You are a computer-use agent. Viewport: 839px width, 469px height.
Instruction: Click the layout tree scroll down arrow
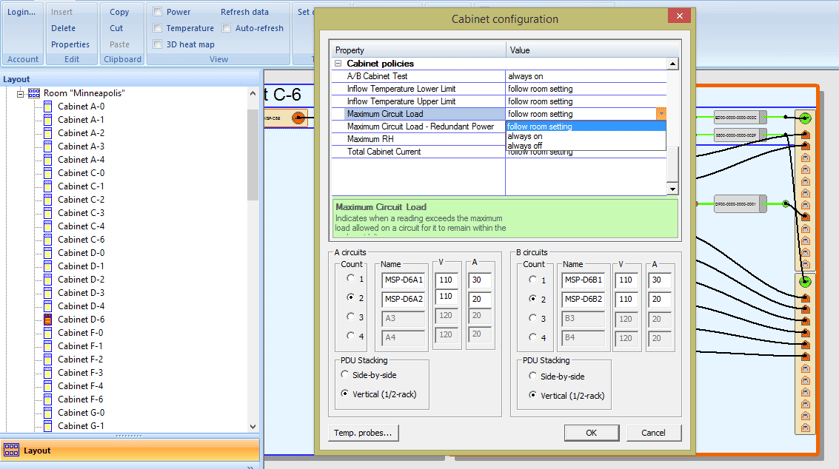253,426
